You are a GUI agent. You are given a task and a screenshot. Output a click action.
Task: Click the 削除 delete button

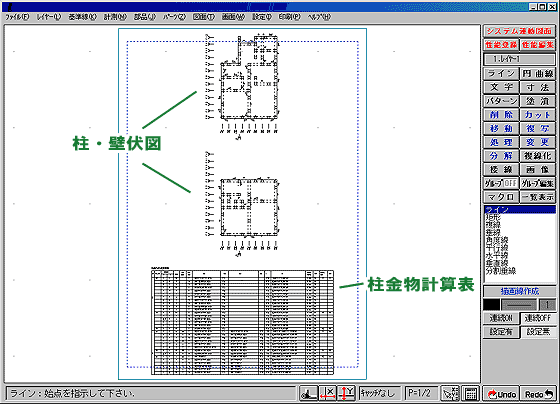[x=501, y=115]
